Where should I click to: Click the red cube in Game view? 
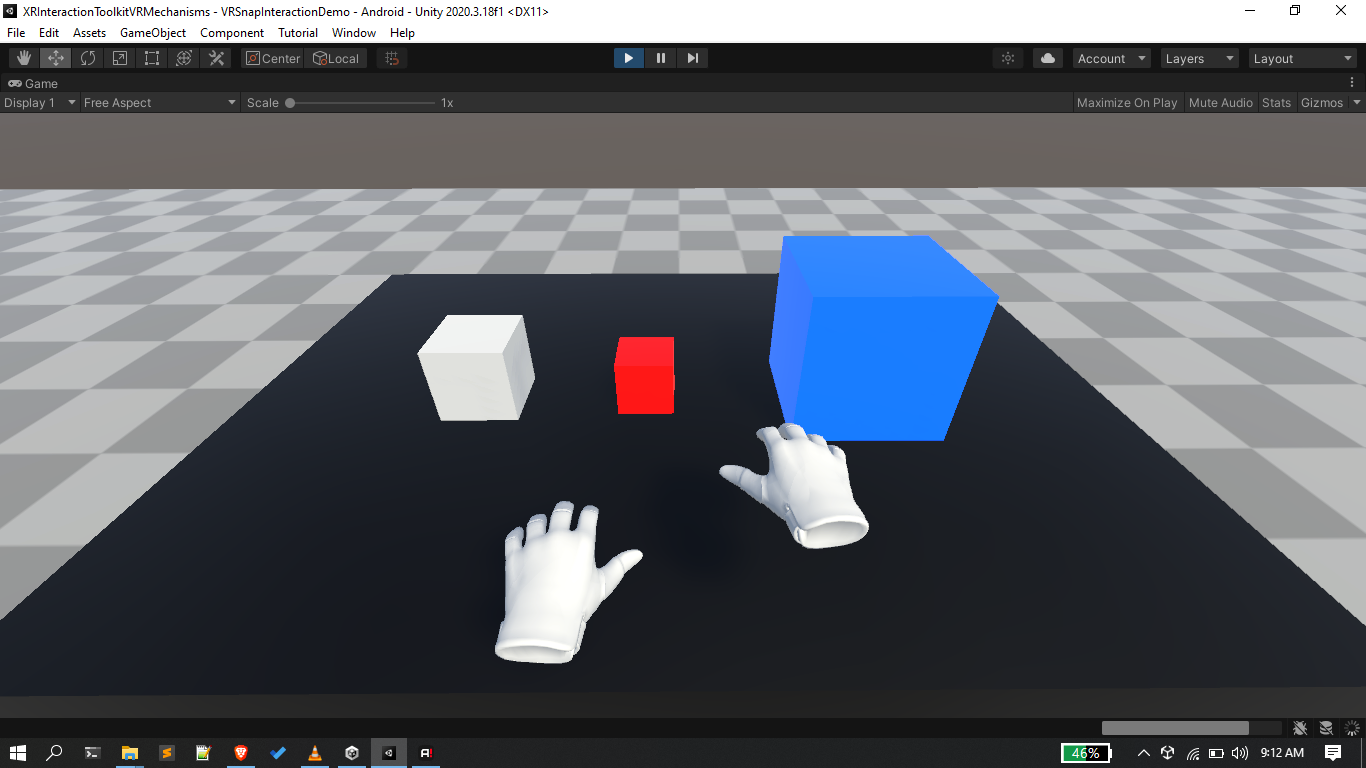click(x=644, y=375)
